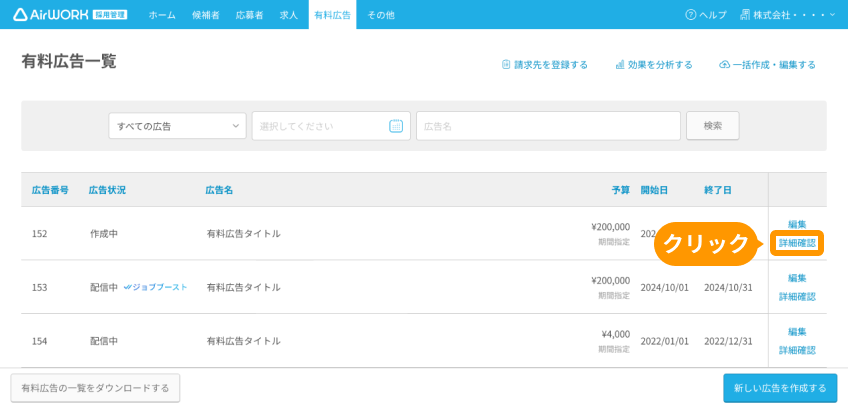The height and width of the screenshot is (408, 848).
Task: Go to the 応募者 tab
Action: tap(249, 15)
